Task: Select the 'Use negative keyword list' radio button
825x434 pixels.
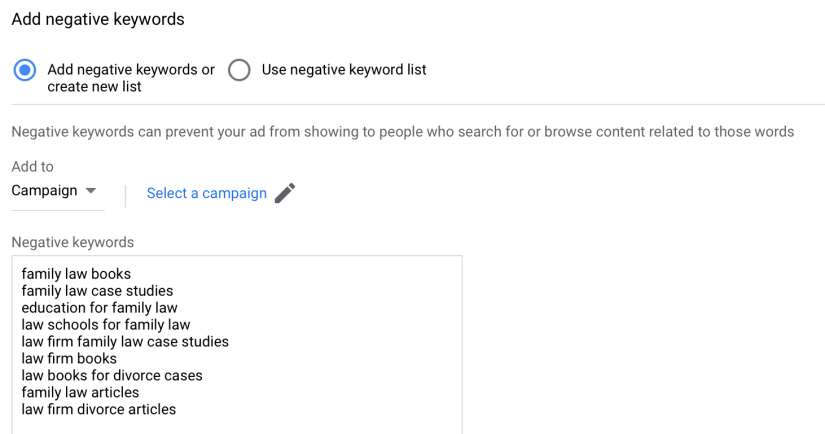Action: pyautogui.click(x=239, y=70)
